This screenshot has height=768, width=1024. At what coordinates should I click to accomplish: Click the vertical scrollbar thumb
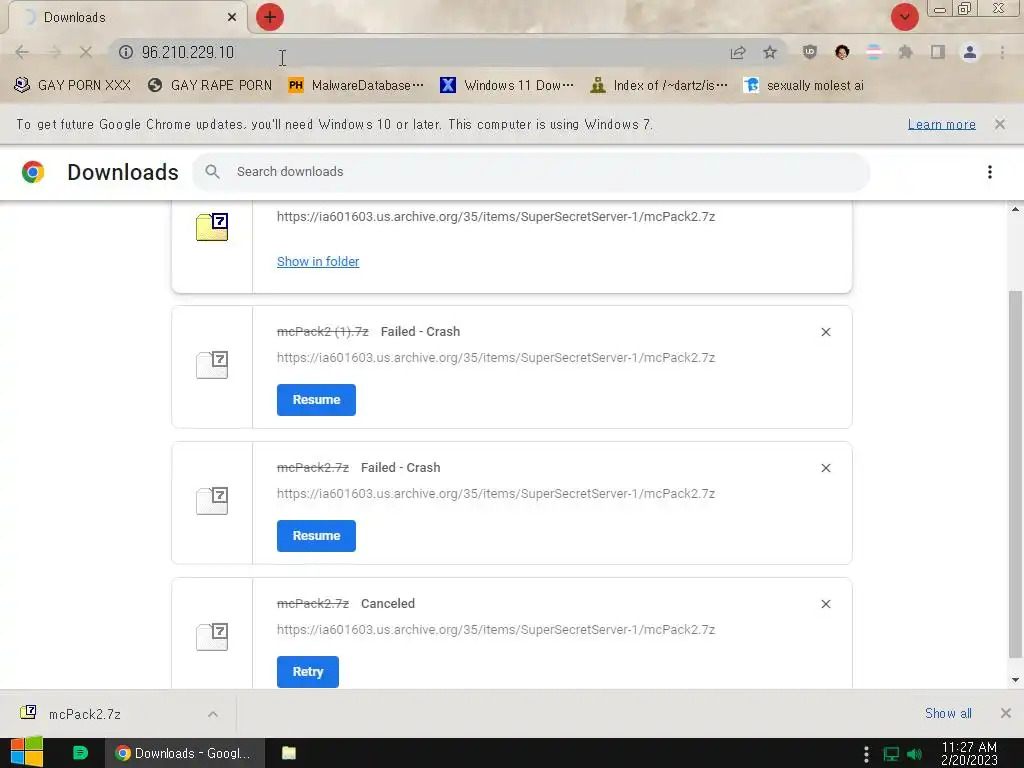1015,474
